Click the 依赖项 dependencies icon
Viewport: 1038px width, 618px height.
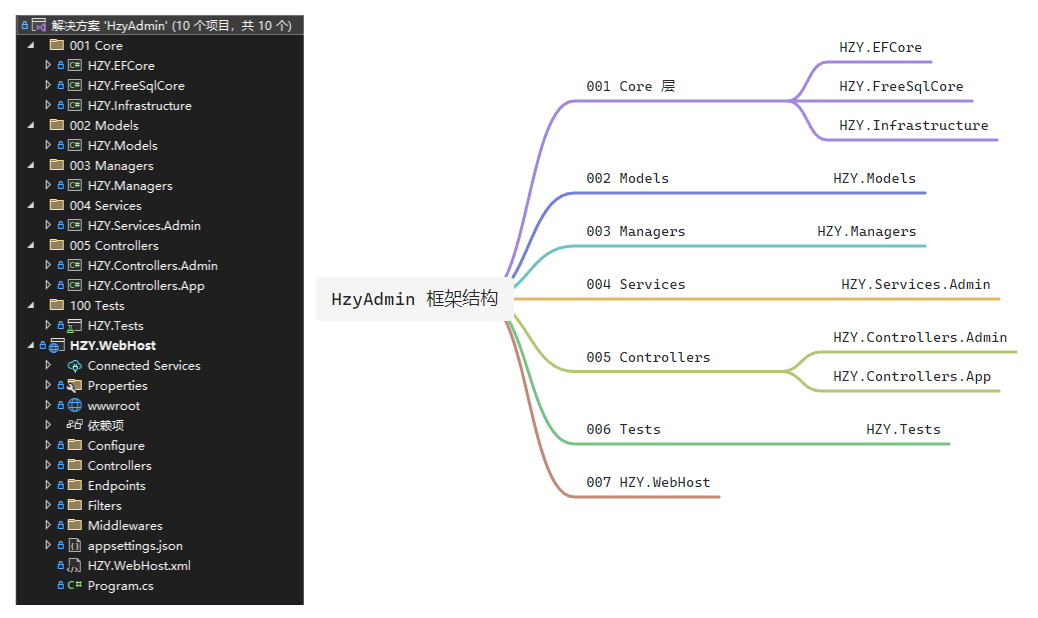coord(74,426)
